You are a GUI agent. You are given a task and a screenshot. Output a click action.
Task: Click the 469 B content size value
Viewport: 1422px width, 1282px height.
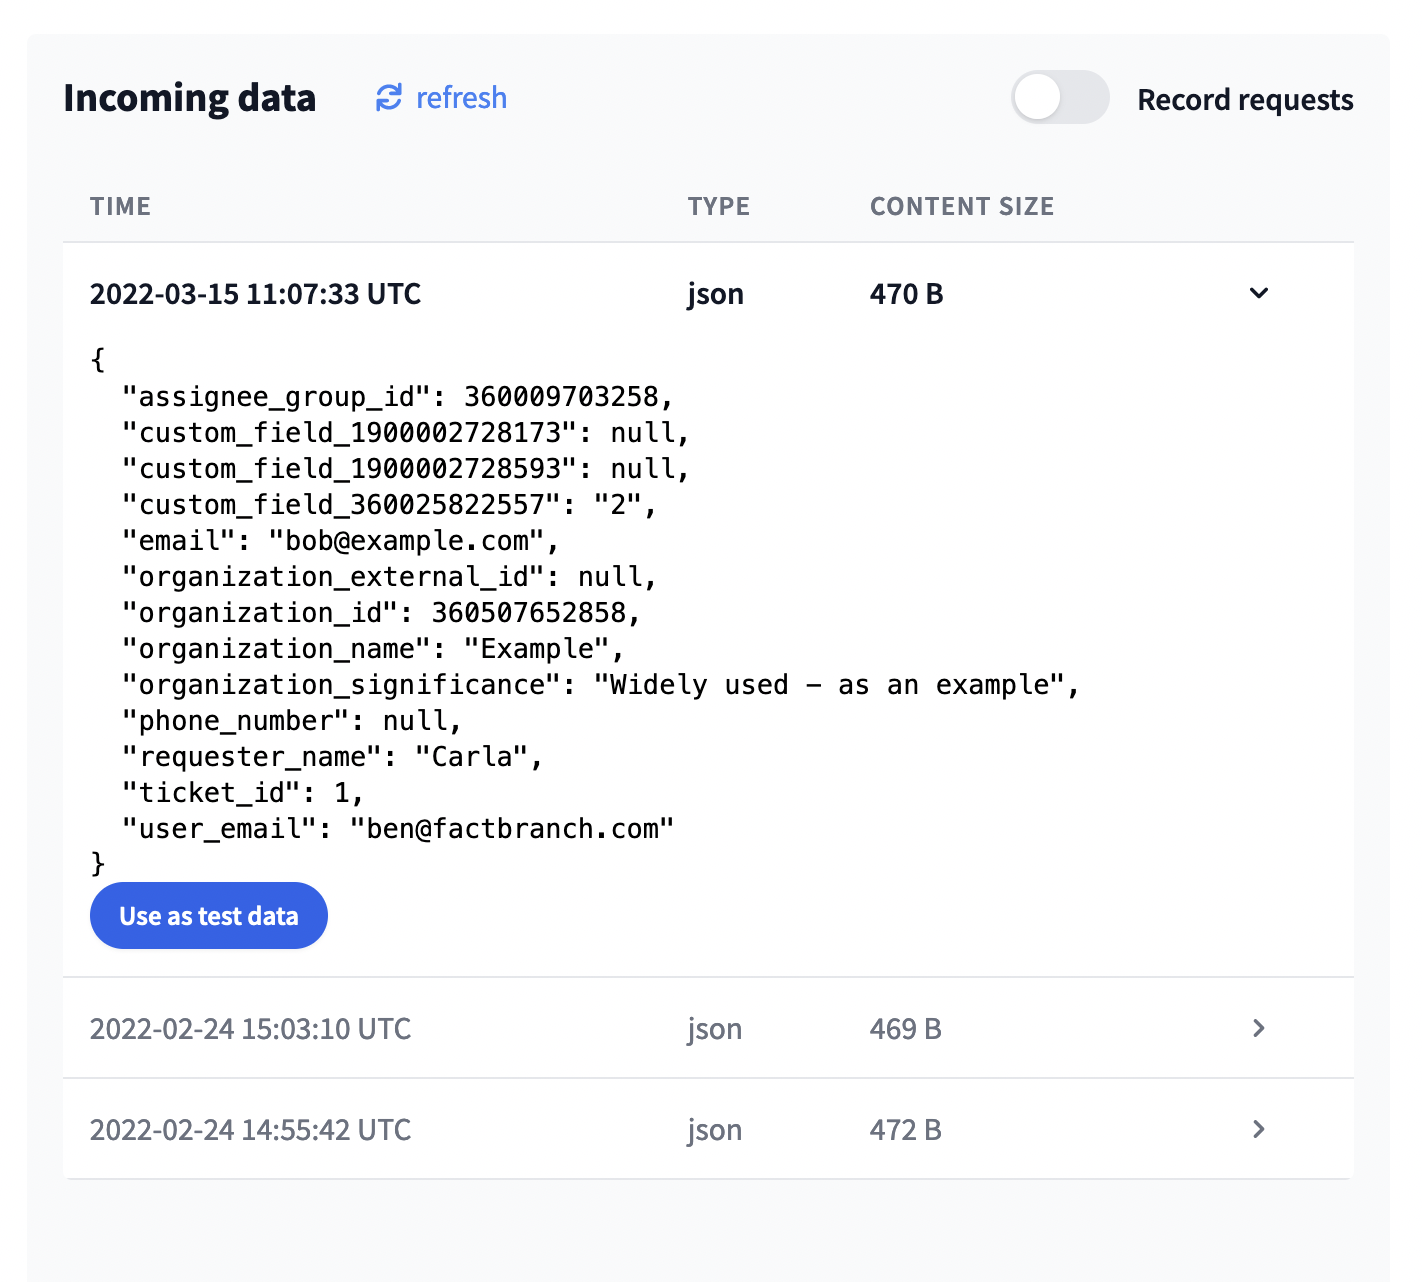coord(905,1029)
